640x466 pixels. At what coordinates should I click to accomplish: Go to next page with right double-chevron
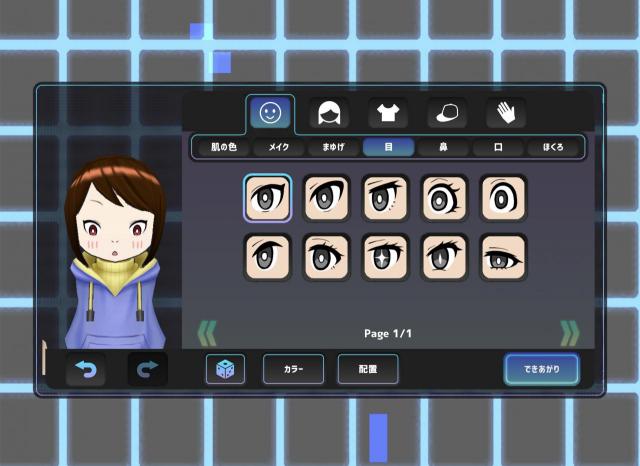coord(570,334)
